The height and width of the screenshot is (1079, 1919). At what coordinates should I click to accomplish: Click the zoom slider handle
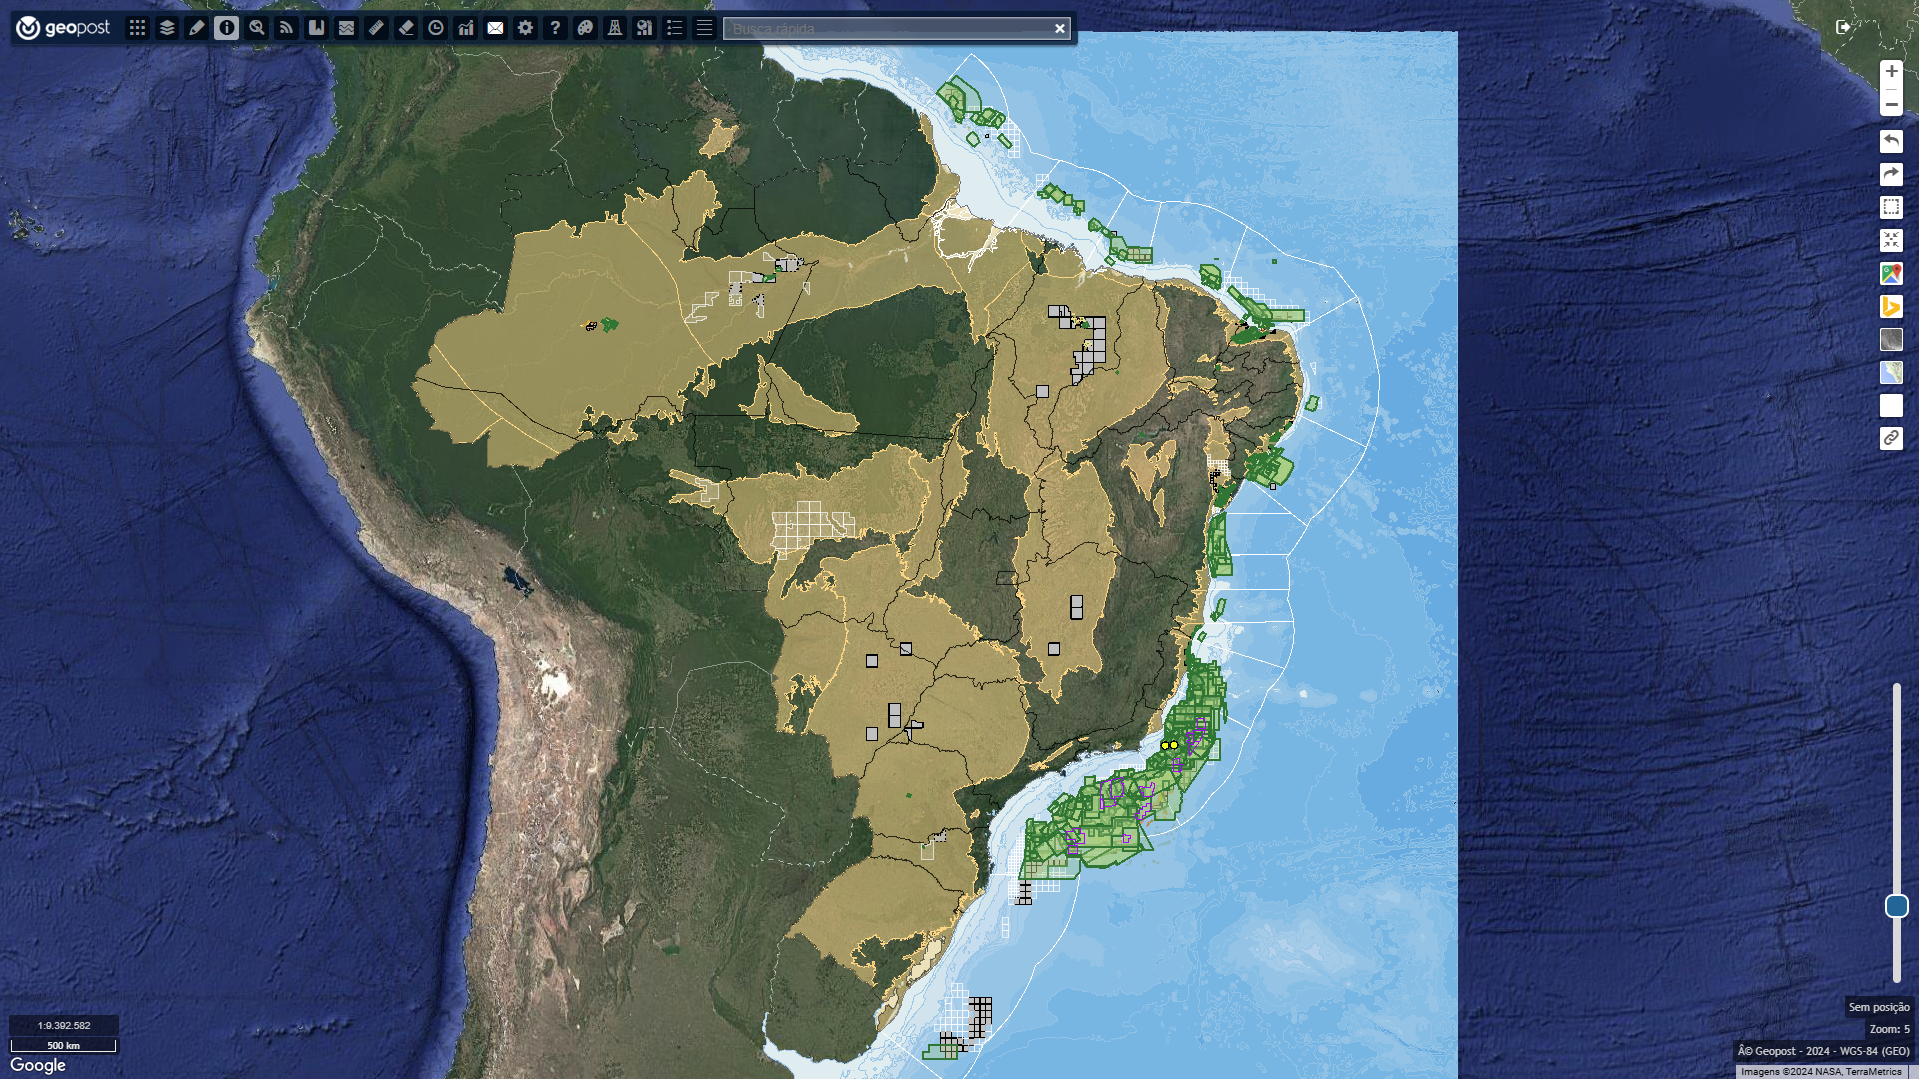click(1899, 905)
